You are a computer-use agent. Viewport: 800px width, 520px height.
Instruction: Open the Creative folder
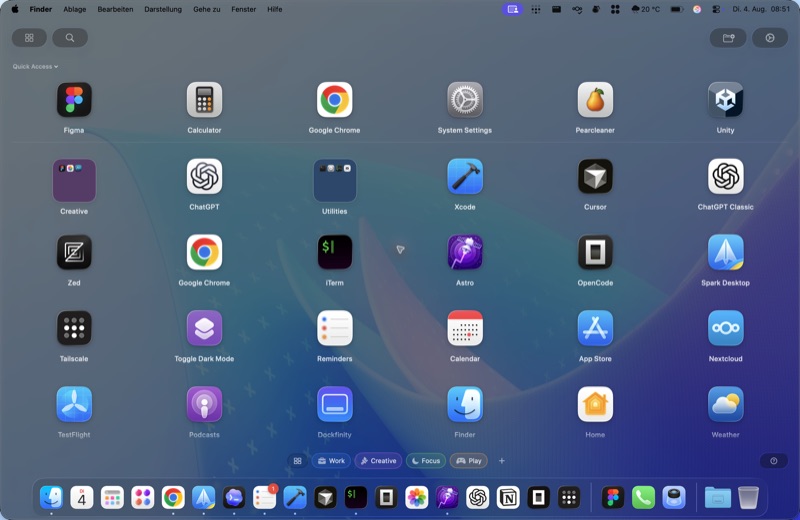[74, 180]
